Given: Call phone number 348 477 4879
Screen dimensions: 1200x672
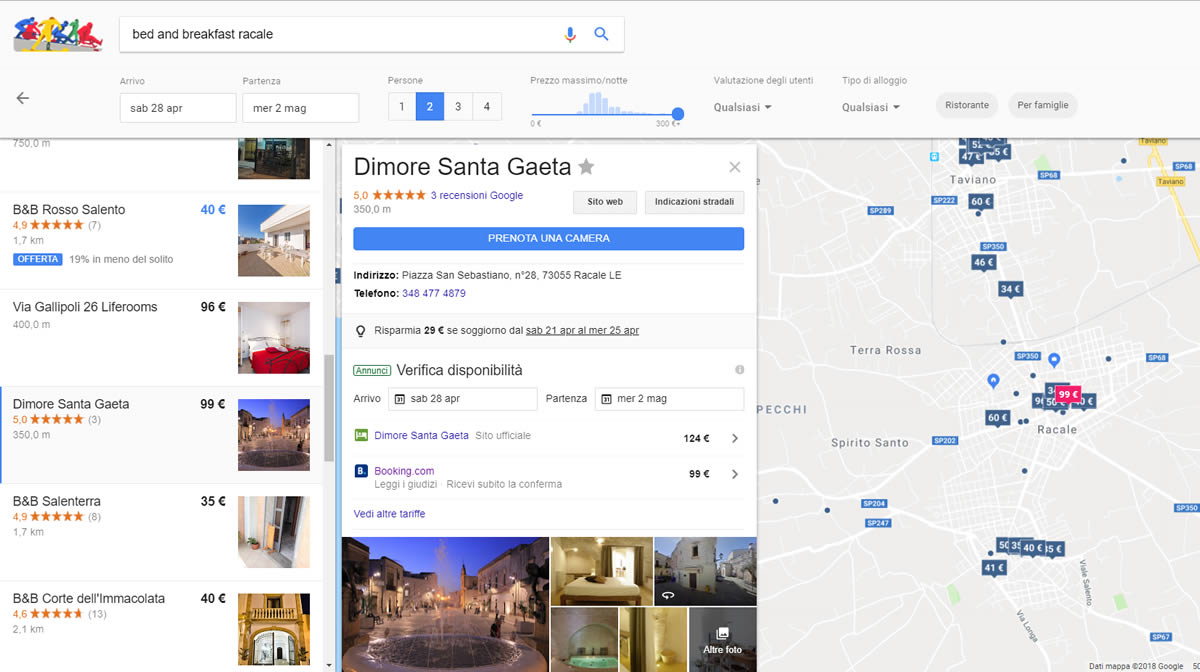Looking at the screenshot, I should (x=434, y=294).
